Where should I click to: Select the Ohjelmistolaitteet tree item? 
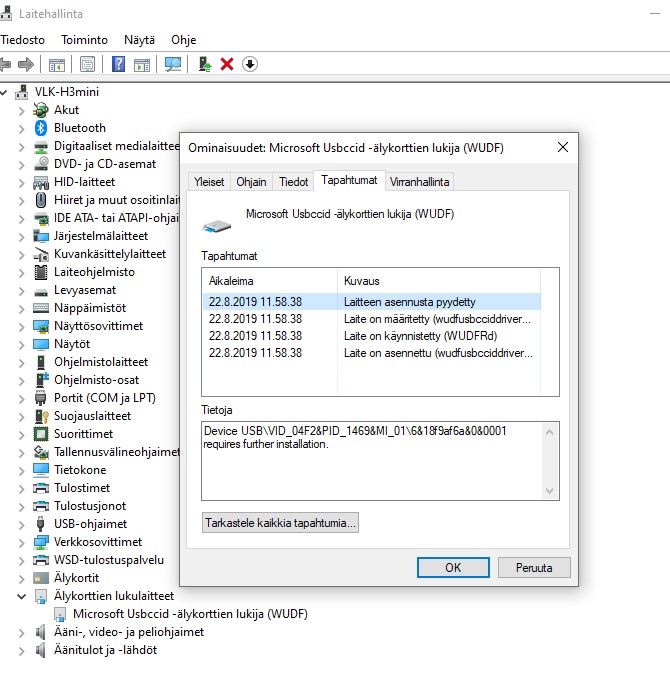click(101, 362)
